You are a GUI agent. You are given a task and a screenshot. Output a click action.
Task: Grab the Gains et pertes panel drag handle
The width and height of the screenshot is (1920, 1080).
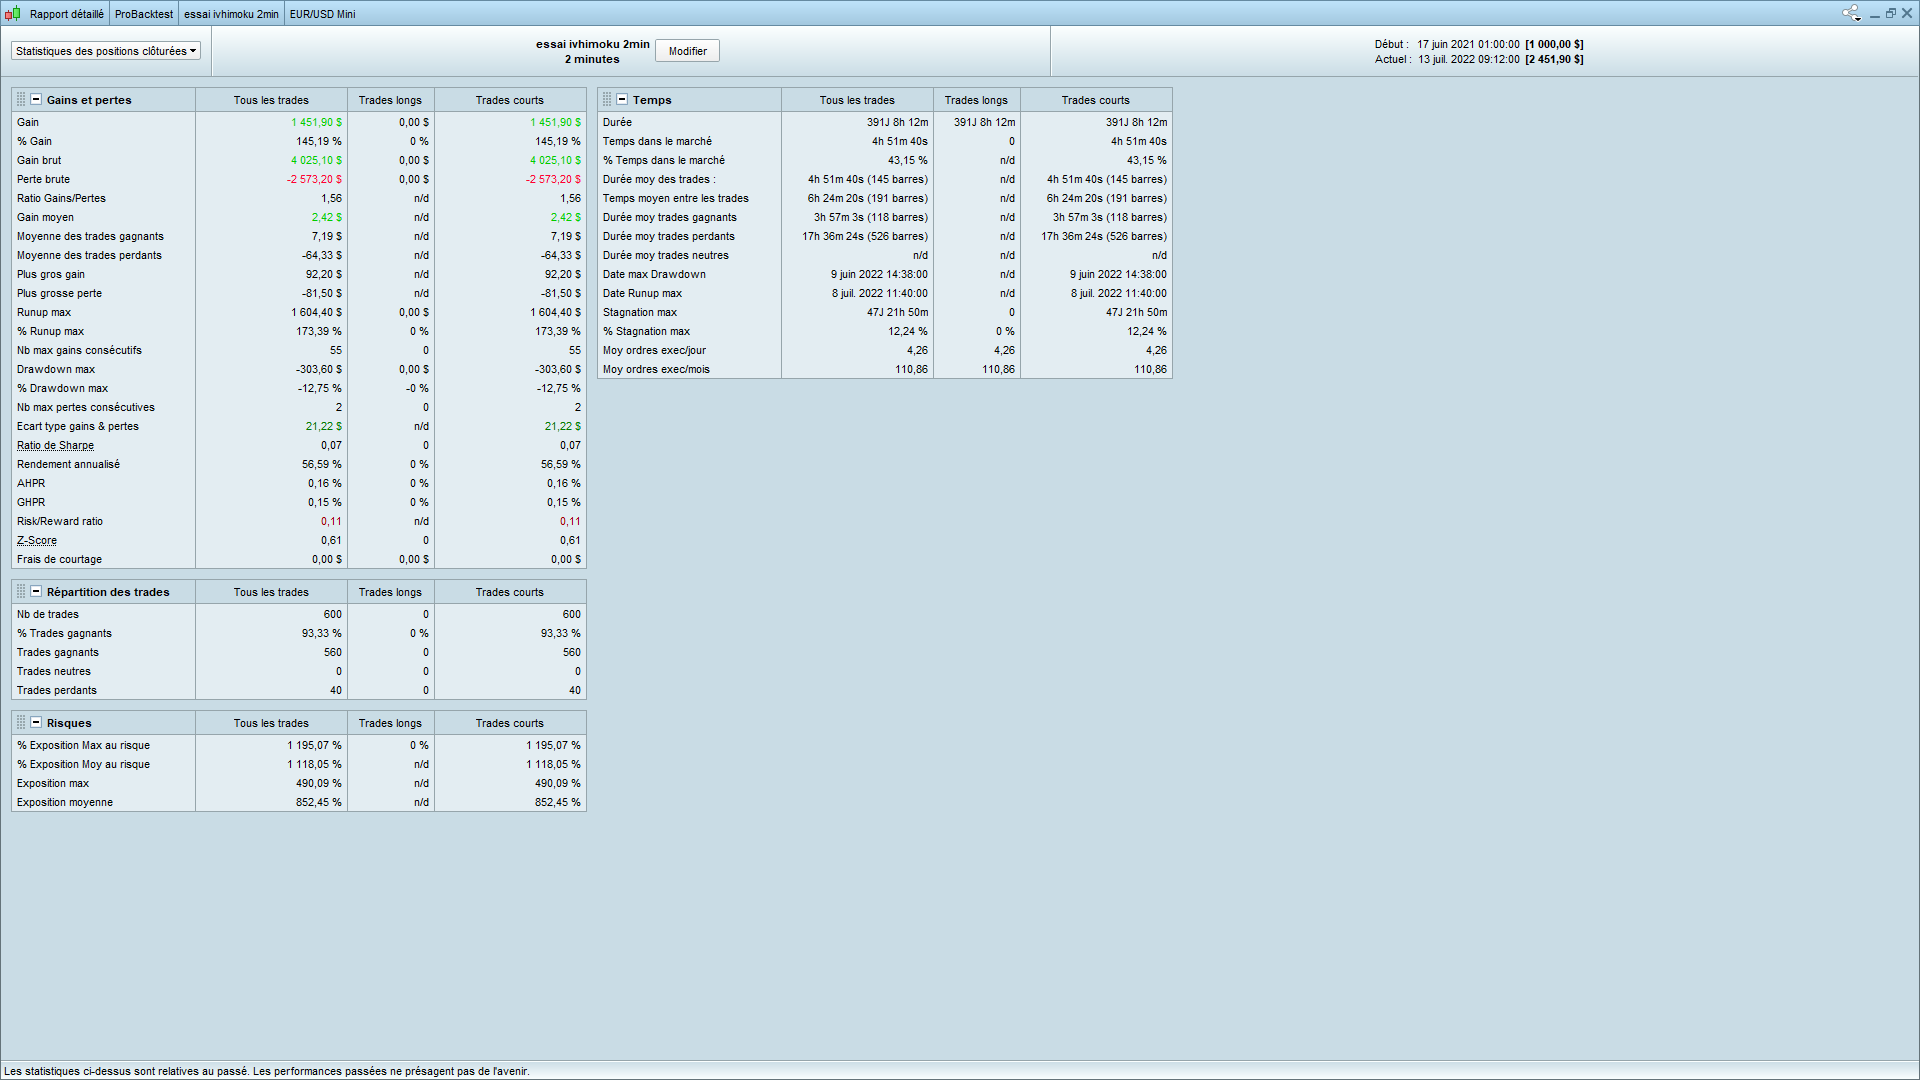21,100
